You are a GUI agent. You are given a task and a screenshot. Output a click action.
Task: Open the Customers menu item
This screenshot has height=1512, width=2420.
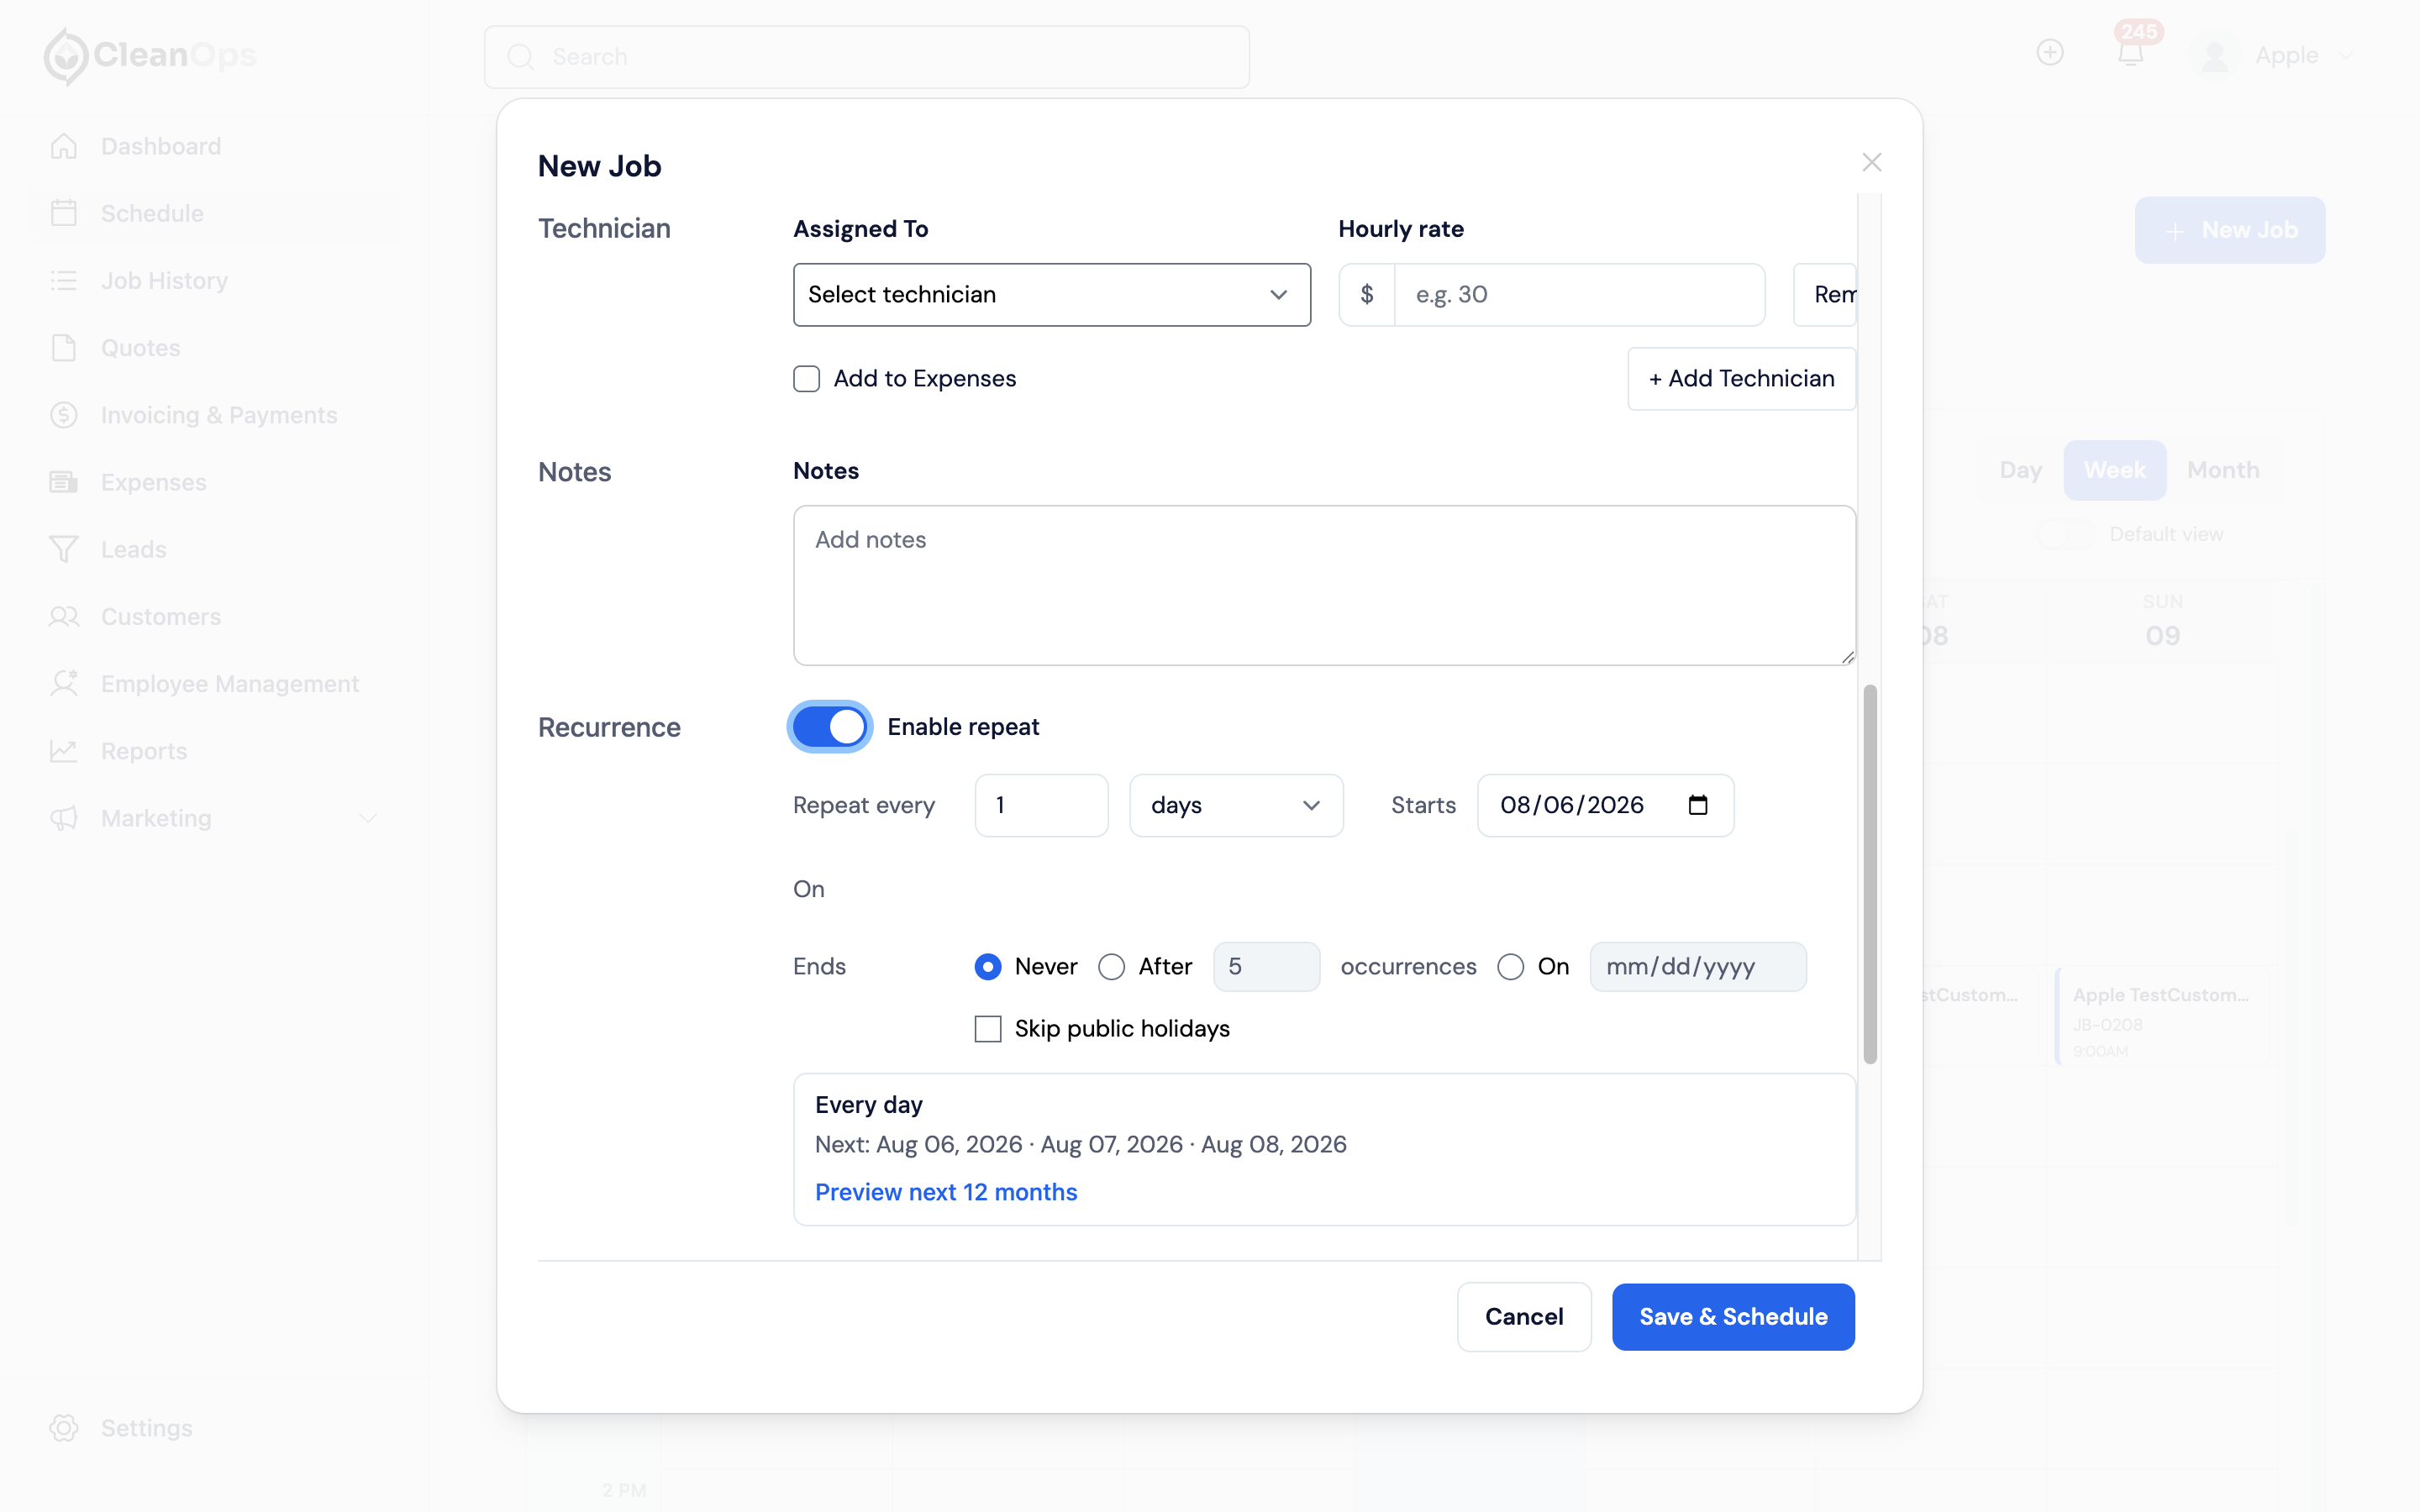tap(214, 616)
